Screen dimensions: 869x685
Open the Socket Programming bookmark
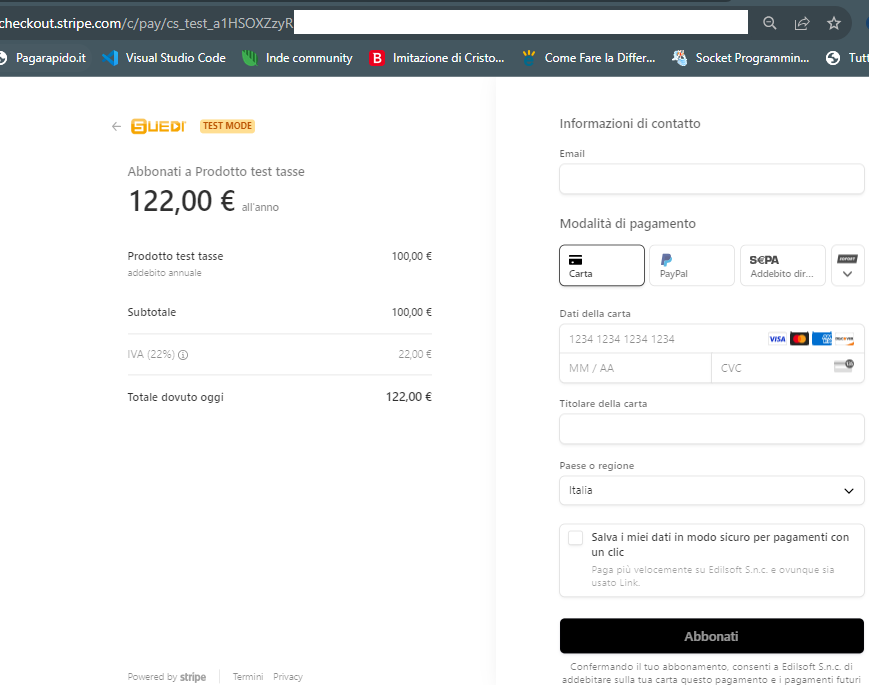741,58
